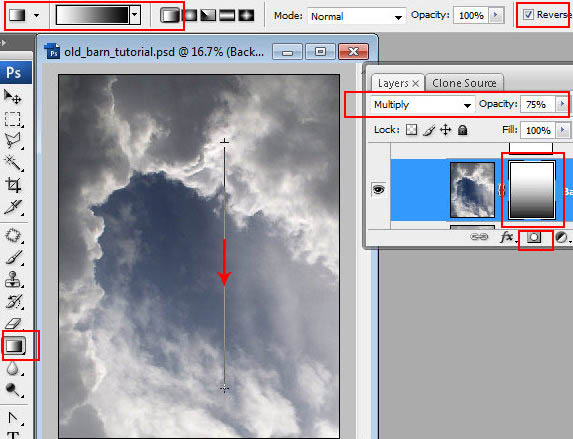This screenshot has height=439, width=573.
Task: Click the Add Layer Mask button
Action: pyautogui.click(x=534, y=238)
